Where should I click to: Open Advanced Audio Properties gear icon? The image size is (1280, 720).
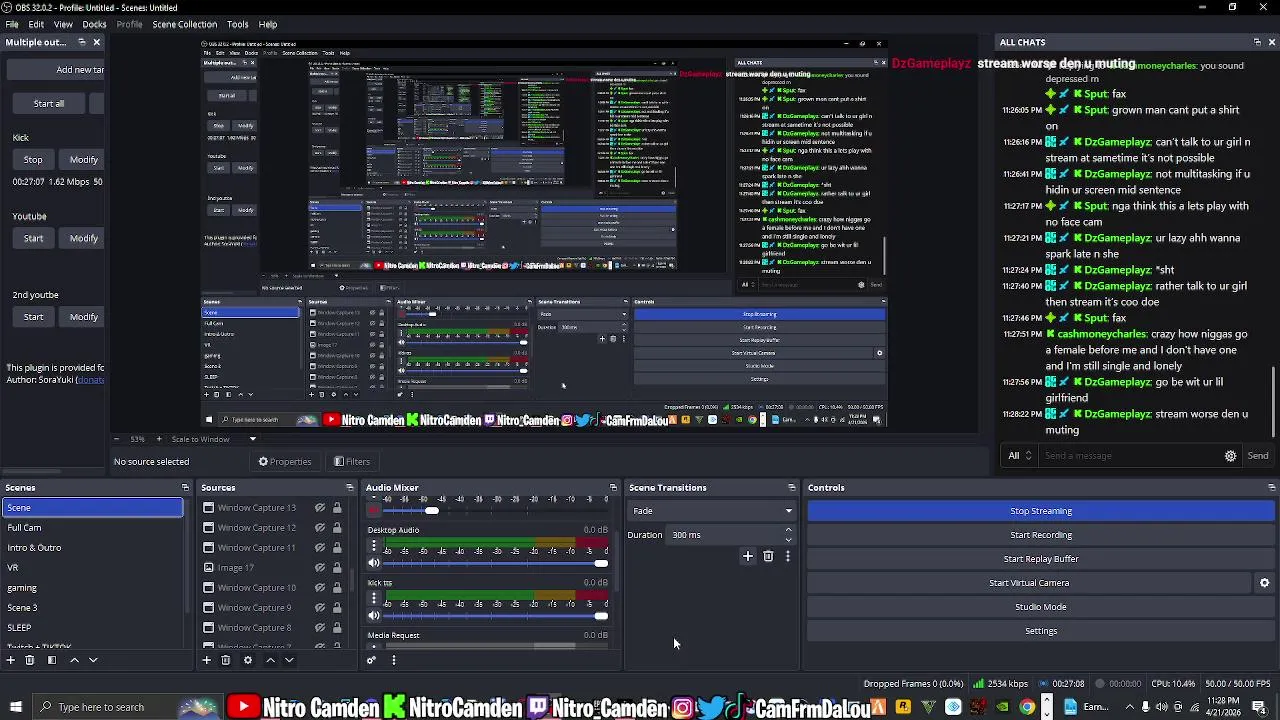(x=371, y=660)
